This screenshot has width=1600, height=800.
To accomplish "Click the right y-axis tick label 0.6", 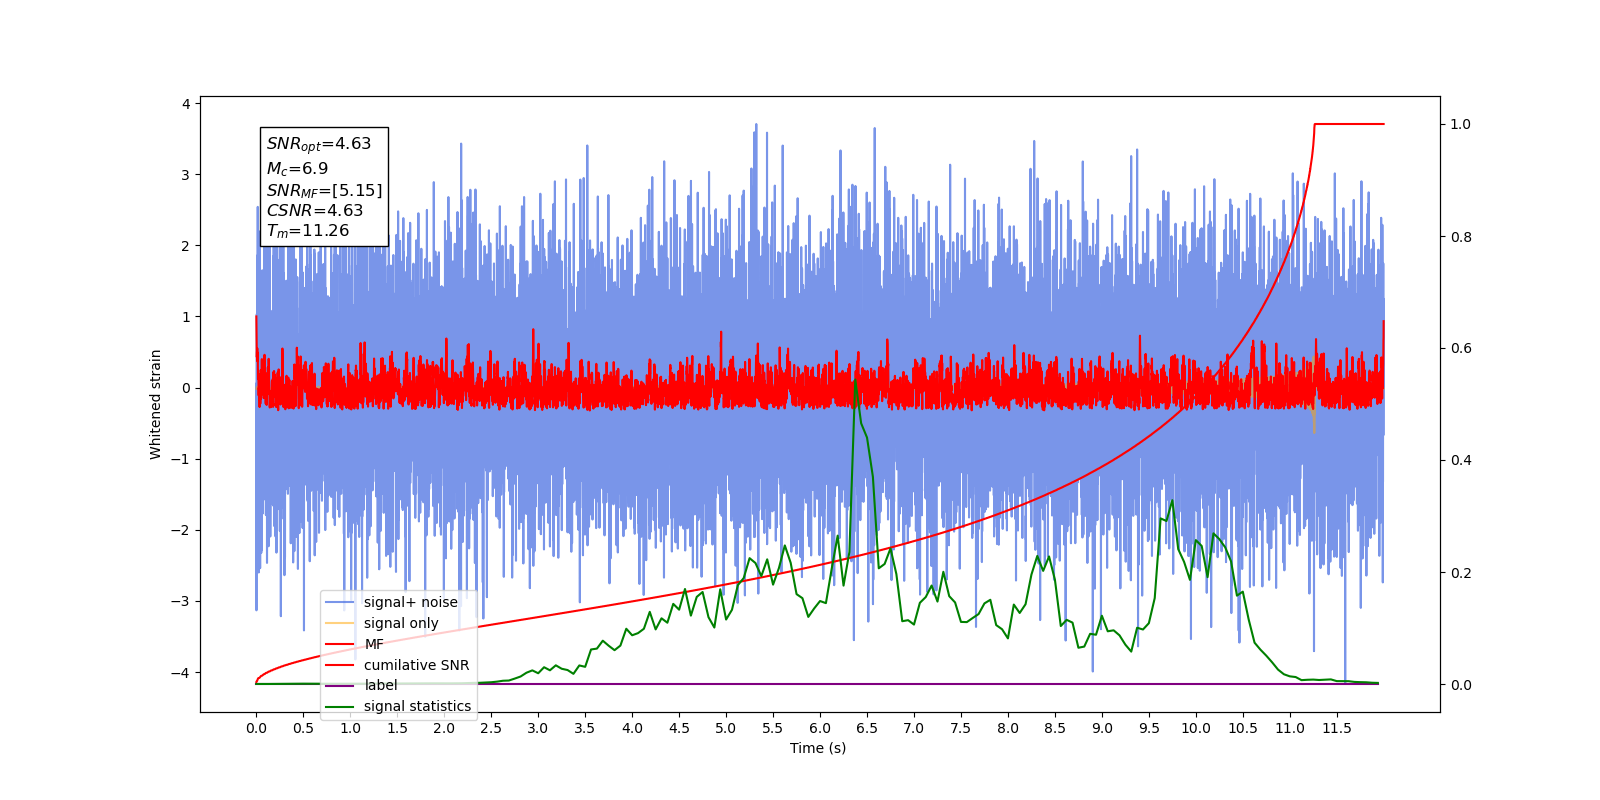I will 1461,348.
